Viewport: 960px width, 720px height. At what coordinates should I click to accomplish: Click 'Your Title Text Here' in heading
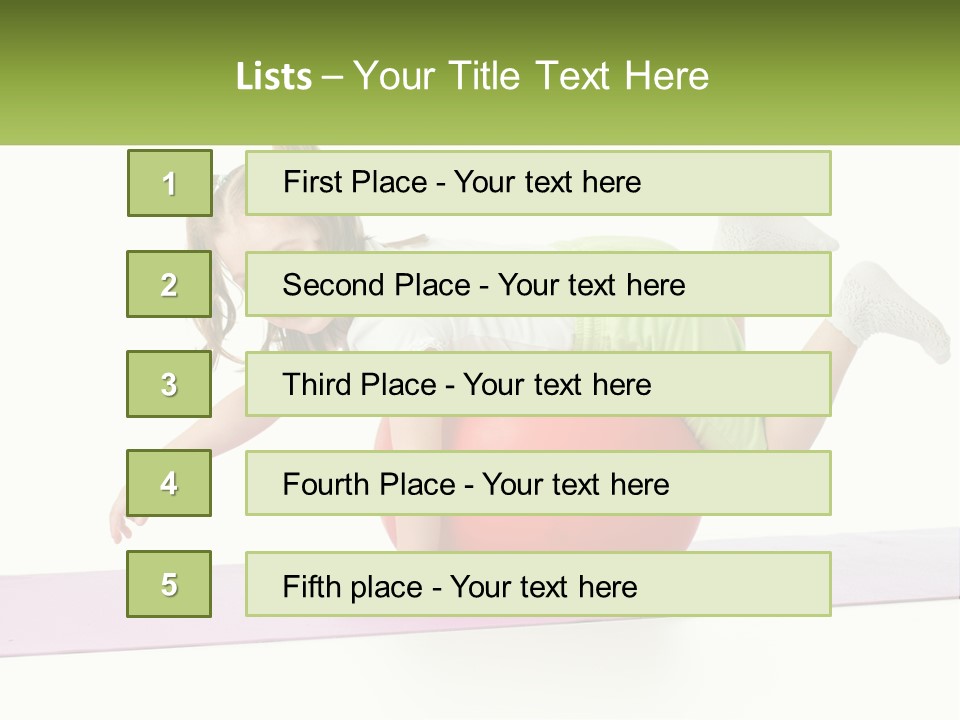coord(530,76)
